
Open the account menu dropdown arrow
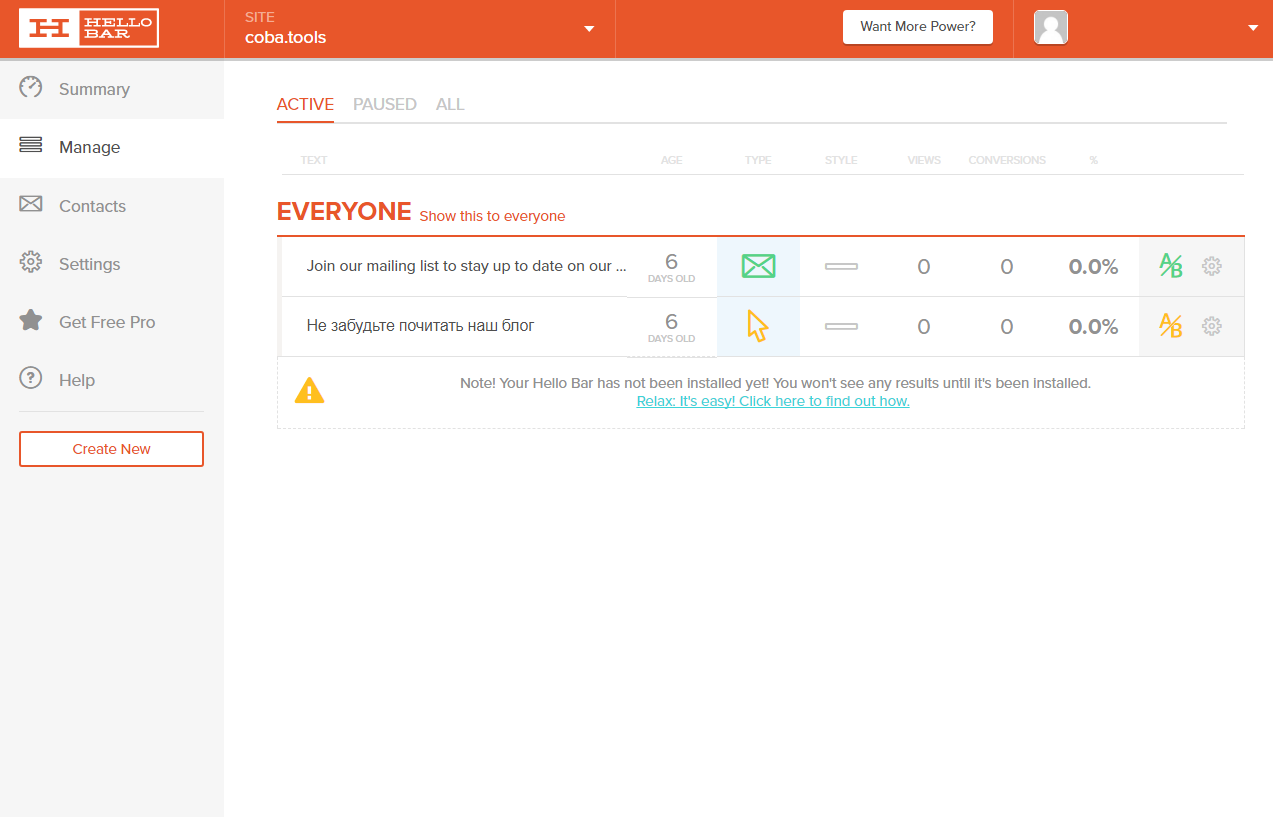[x=1253, y=29]
